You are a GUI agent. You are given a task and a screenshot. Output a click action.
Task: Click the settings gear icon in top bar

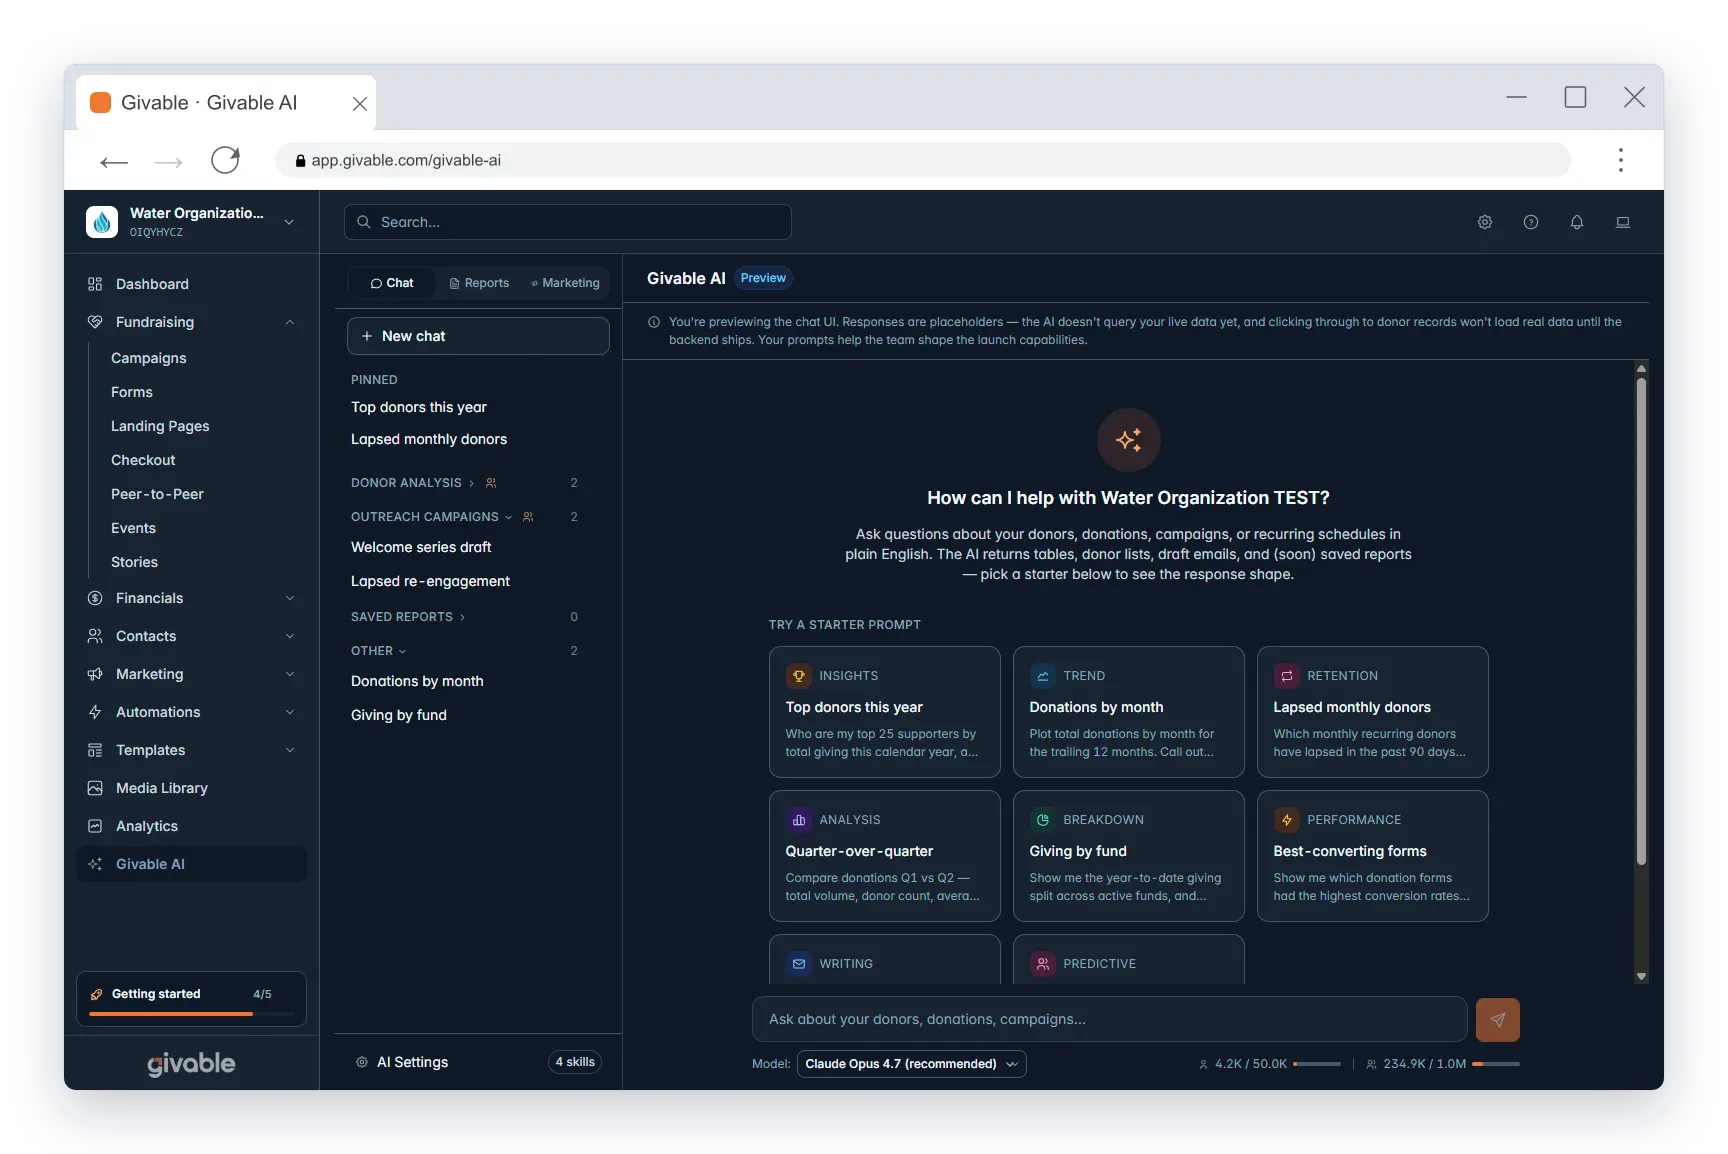[1485, 222]
